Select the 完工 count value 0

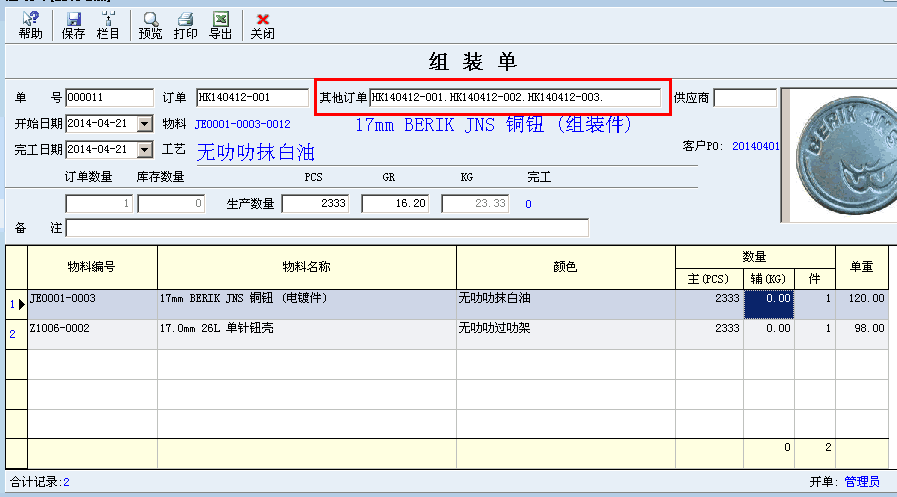pyautogui.click(x=528, y=204)
